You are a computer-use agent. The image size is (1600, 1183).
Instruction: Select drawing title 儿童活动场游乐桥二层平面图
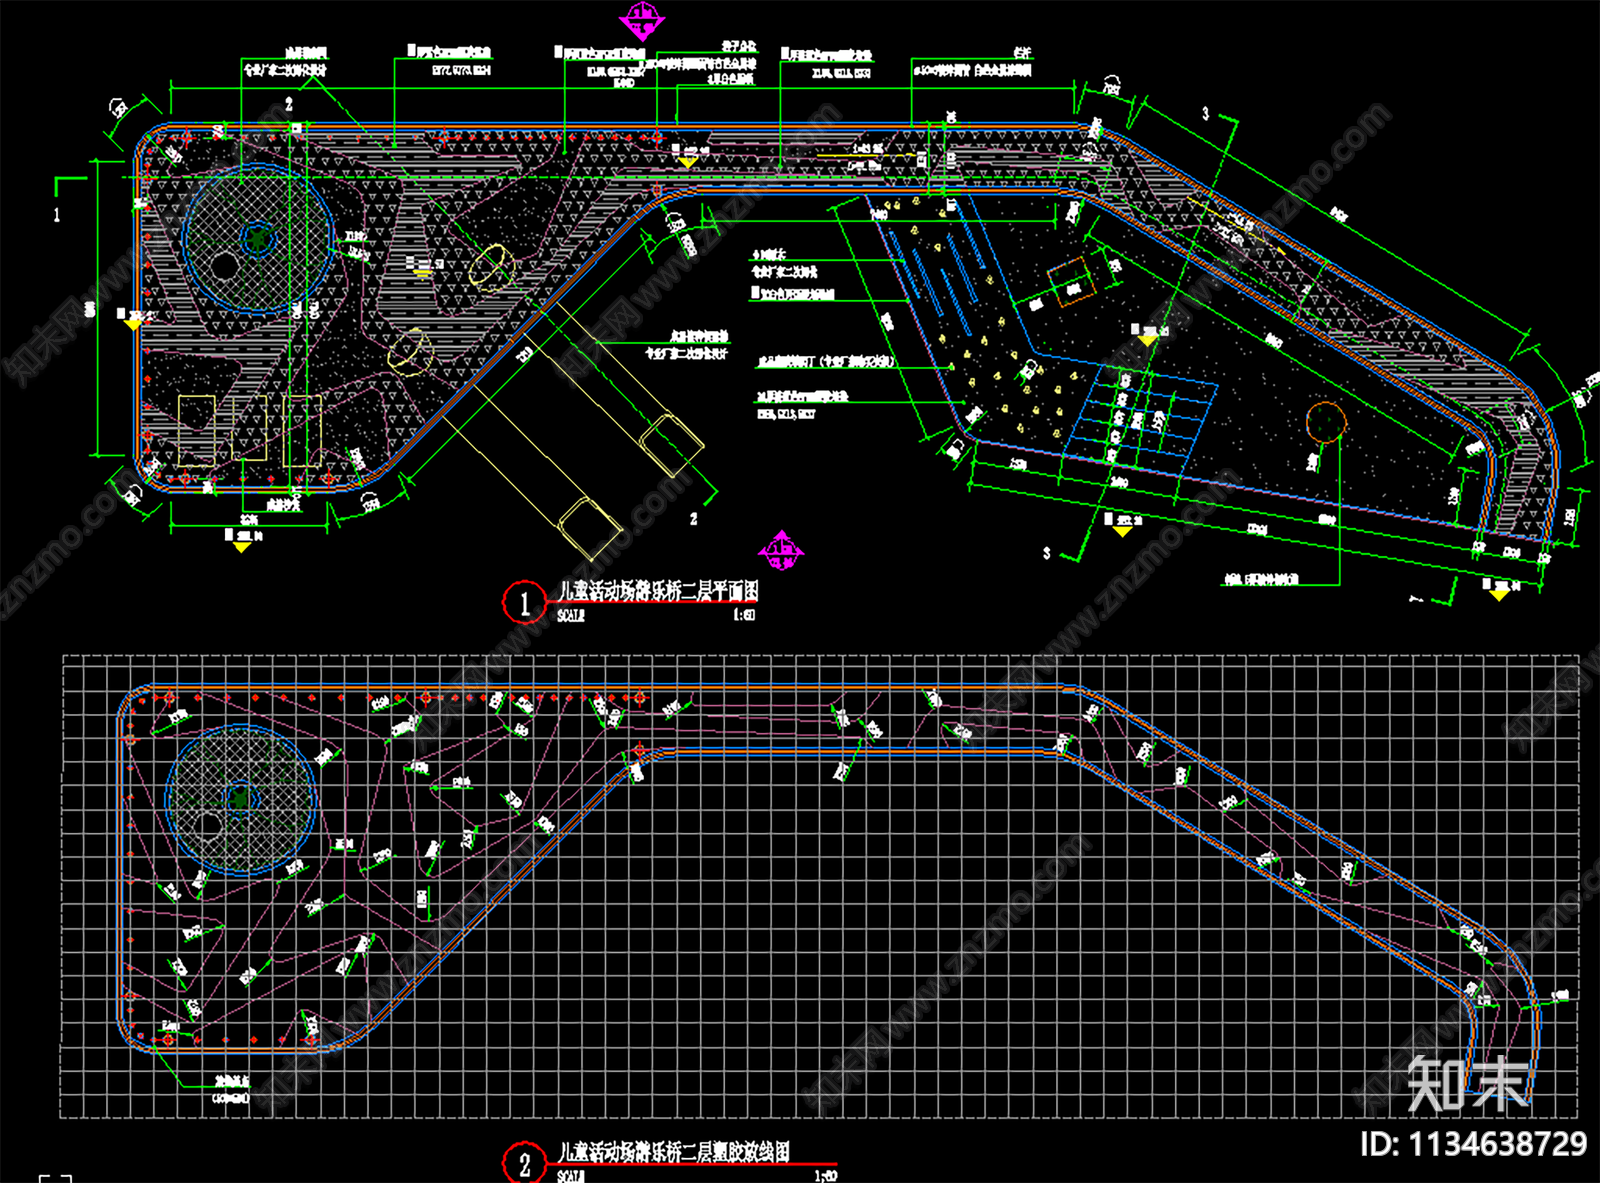coord(657,591)
